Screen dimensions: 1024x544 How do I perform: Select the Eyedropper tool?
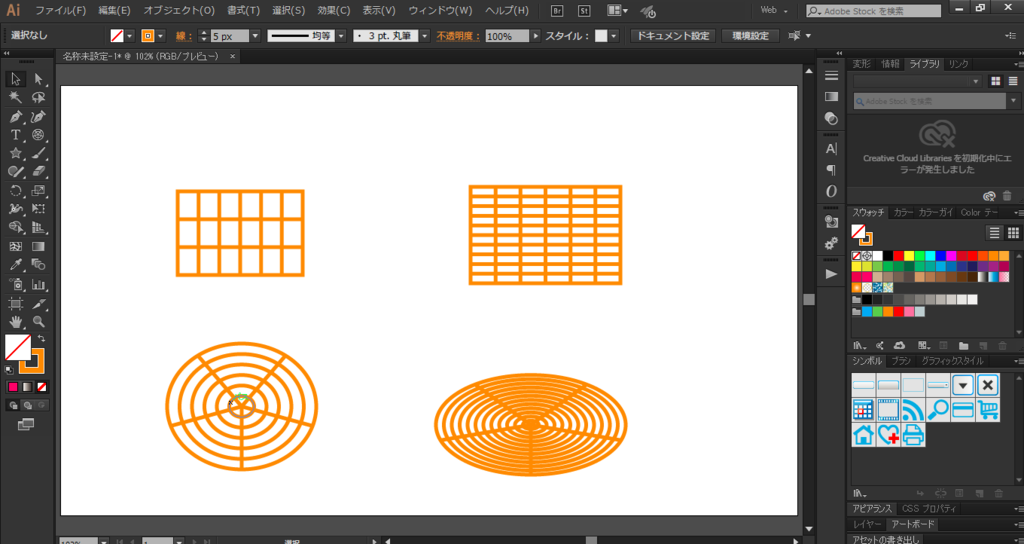tap(16, 265)
